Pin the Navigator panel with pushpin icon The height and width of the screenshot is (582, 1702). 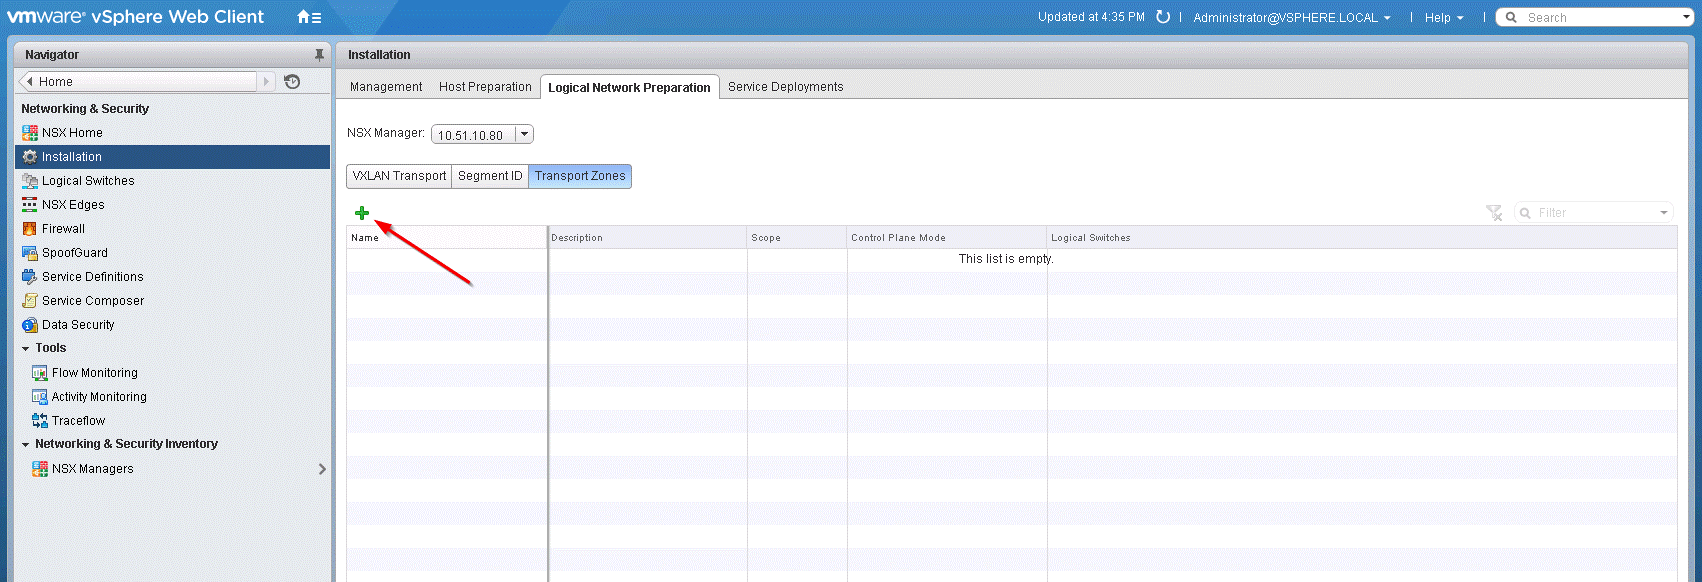319,55
